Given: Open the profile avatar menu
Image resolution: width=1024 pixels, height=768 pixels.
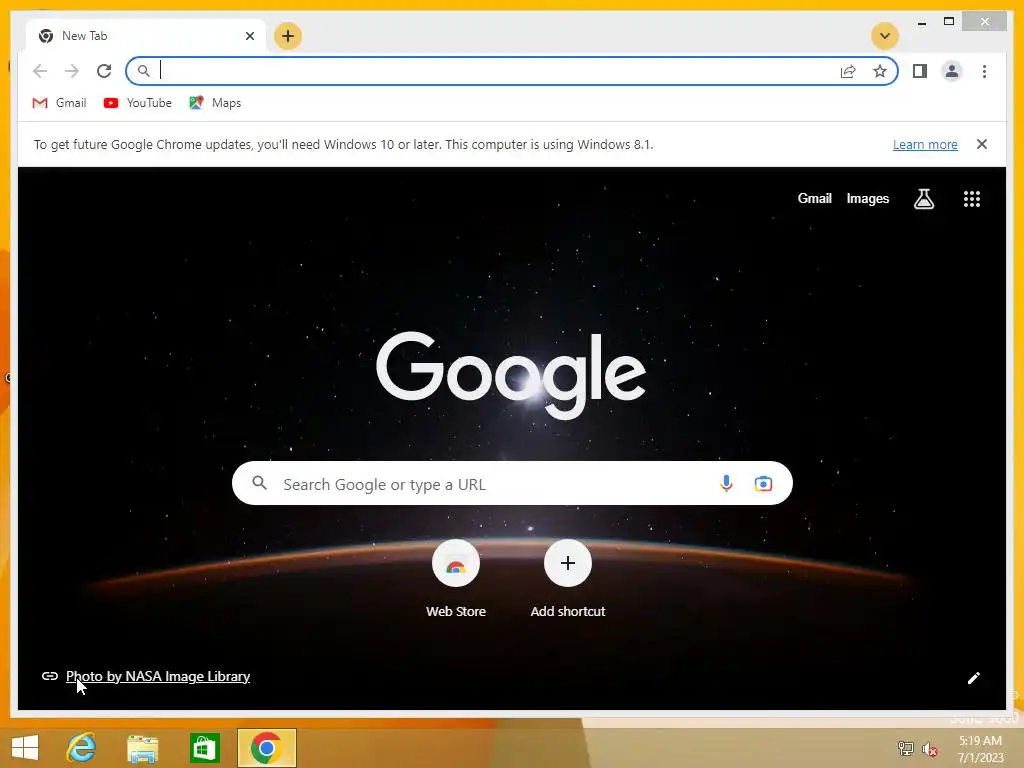Looking at the screenshot, I should pos(952,71).
